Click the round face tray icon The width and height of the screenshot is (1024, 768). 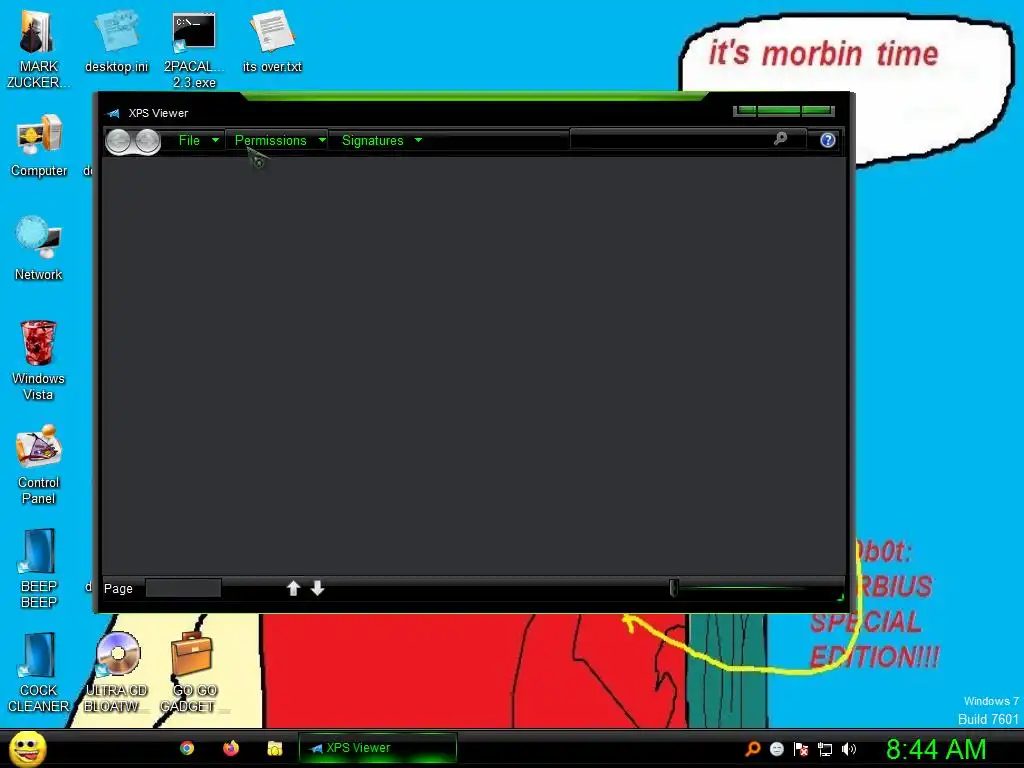click(x=776, y=749)
